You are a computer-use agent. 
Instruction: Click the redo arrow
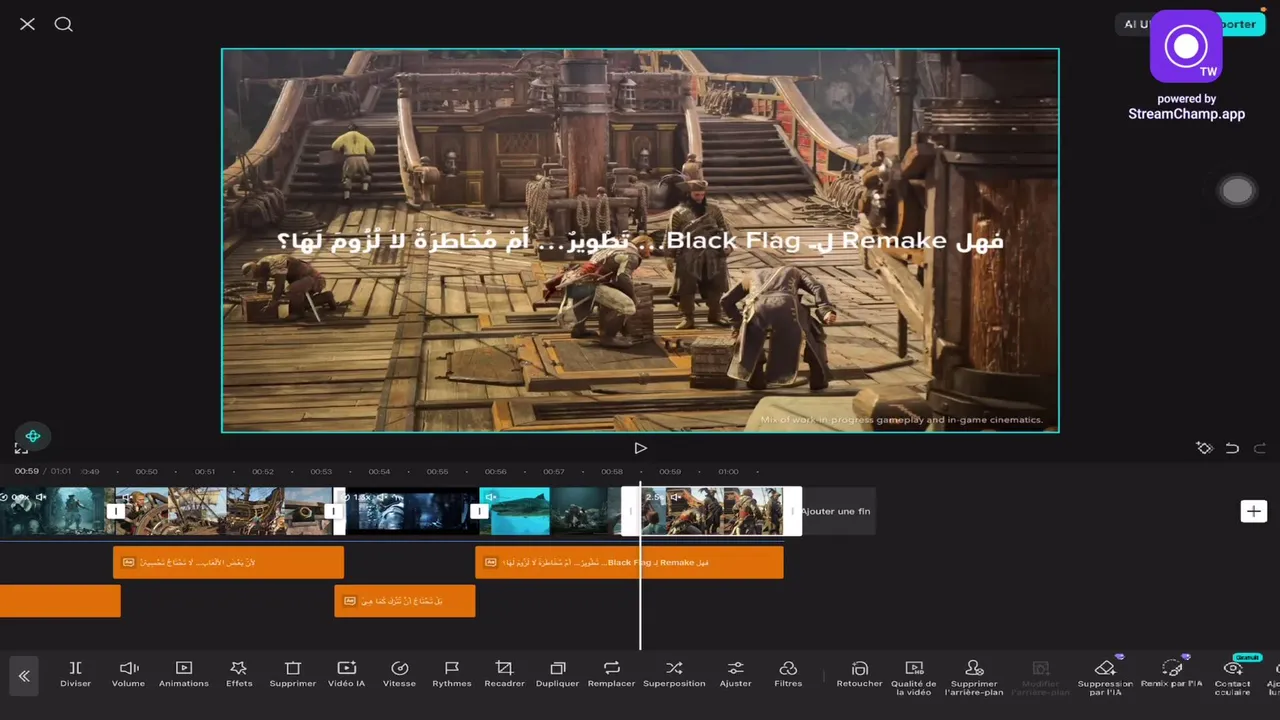(1260, 448)
